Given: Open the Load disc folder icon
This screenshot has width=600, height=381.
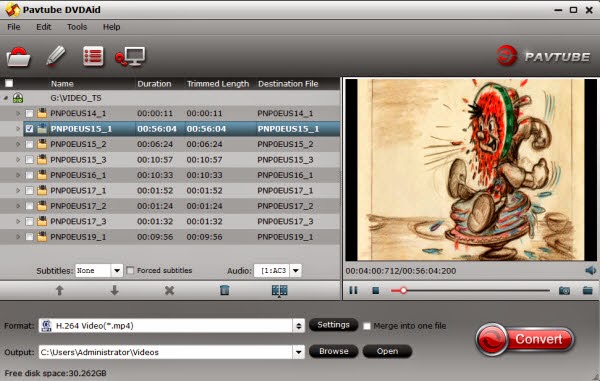Looking at the screenshot, I should coord(18,57).
